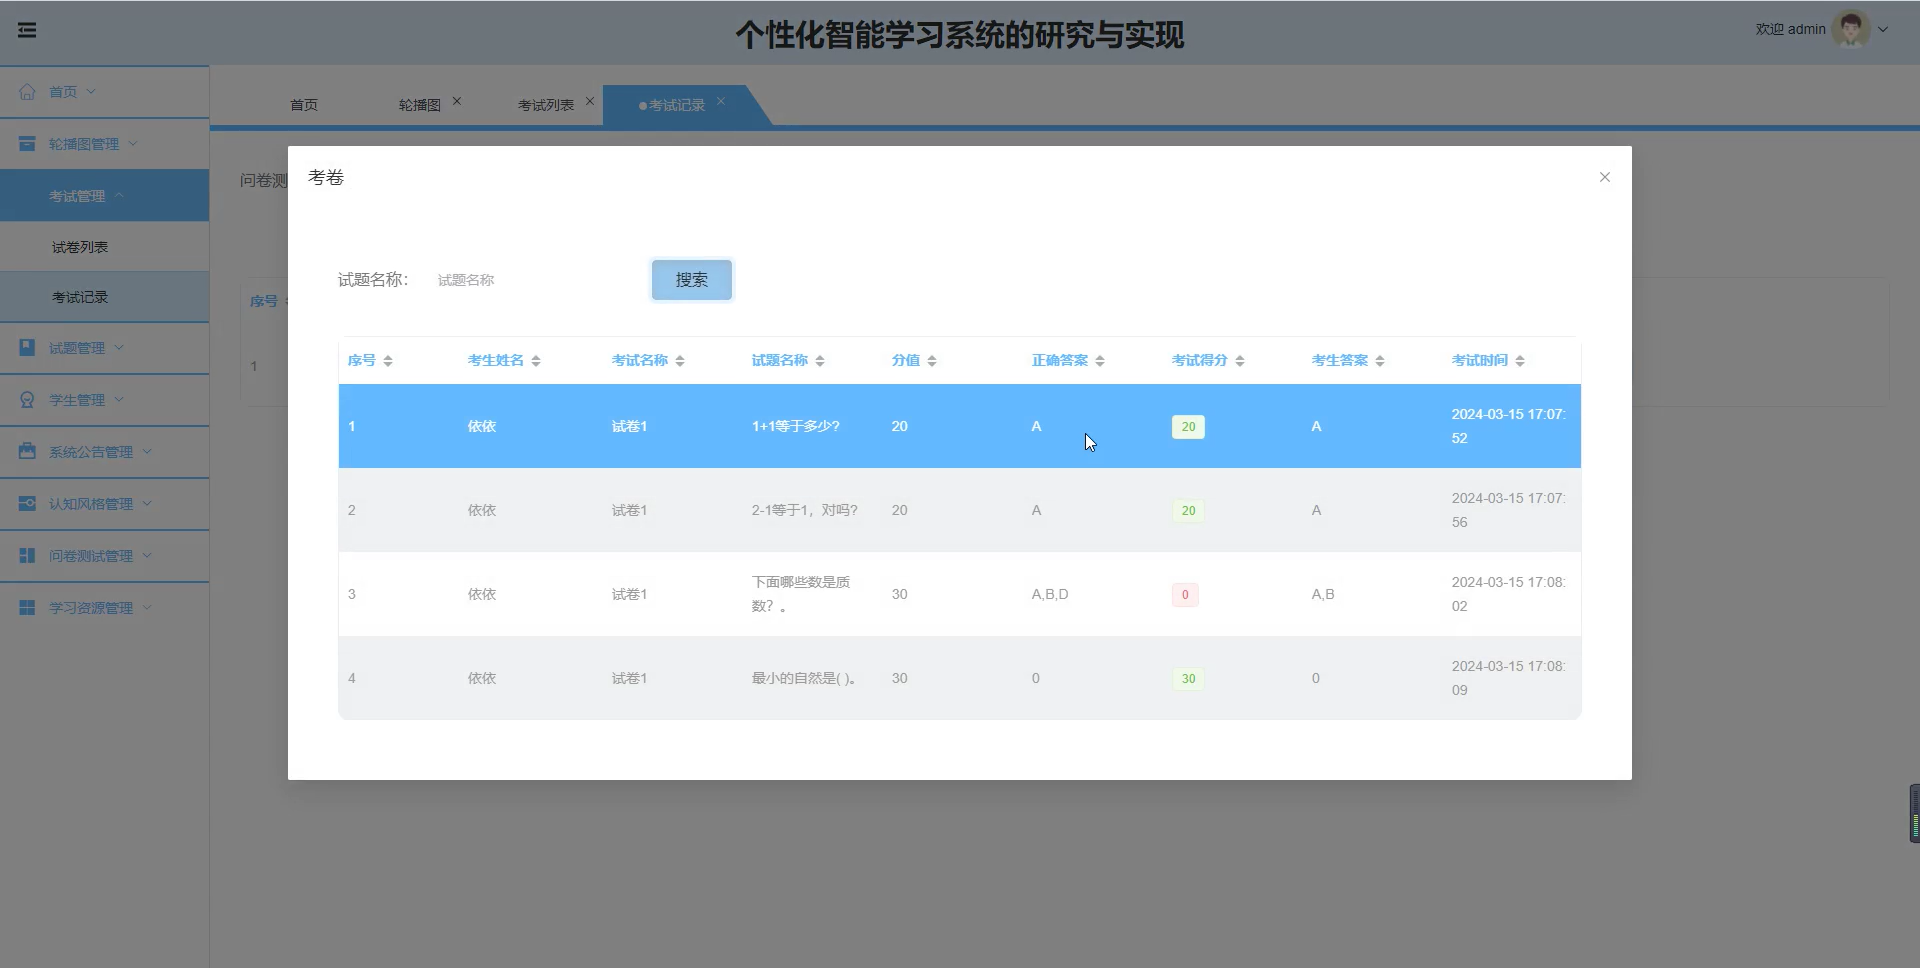The width and height of the screenshot is (1920, 968).
Task: Click the 学生管理 sidebar icon
Action: pyautogui.click(x=27, y=399)
